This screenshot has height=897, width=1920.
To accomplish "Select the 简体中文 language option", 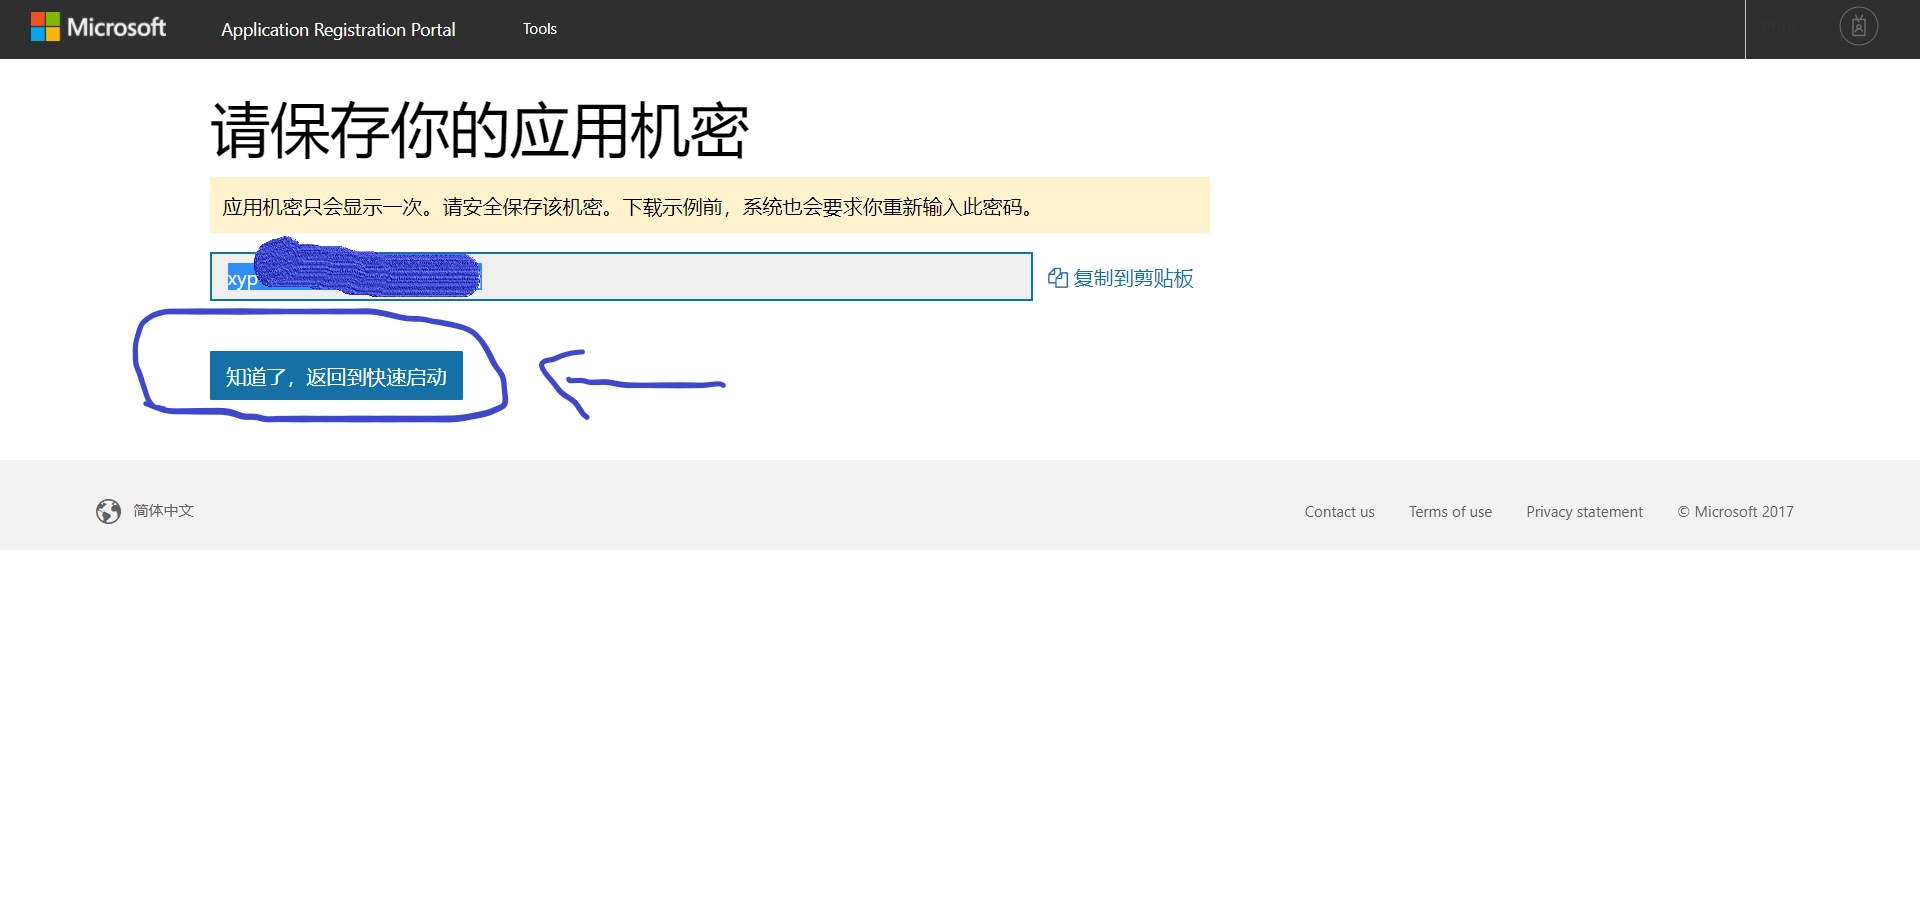I will (x=164, y=511).
